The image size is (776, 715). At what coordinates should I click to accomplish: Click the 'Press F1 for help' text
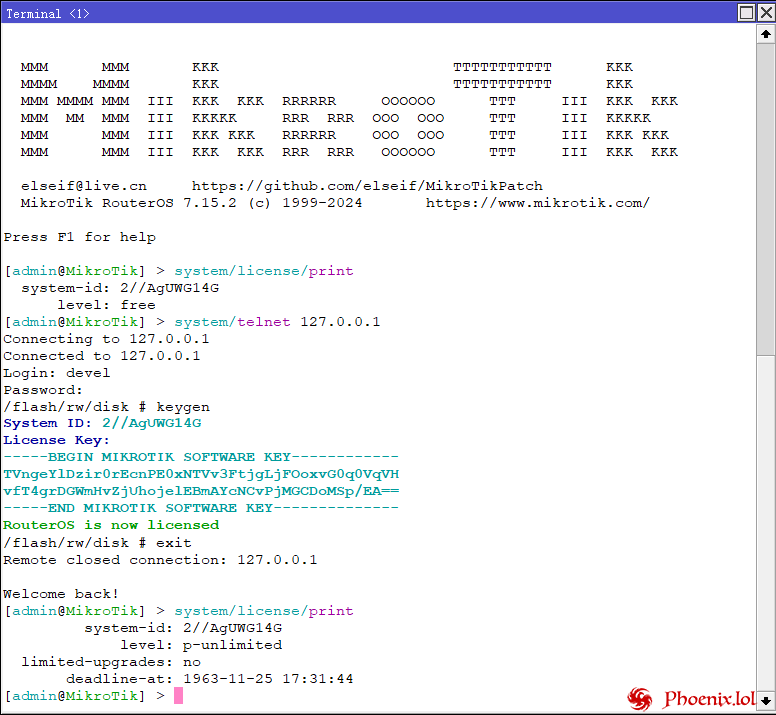(79, 237)
